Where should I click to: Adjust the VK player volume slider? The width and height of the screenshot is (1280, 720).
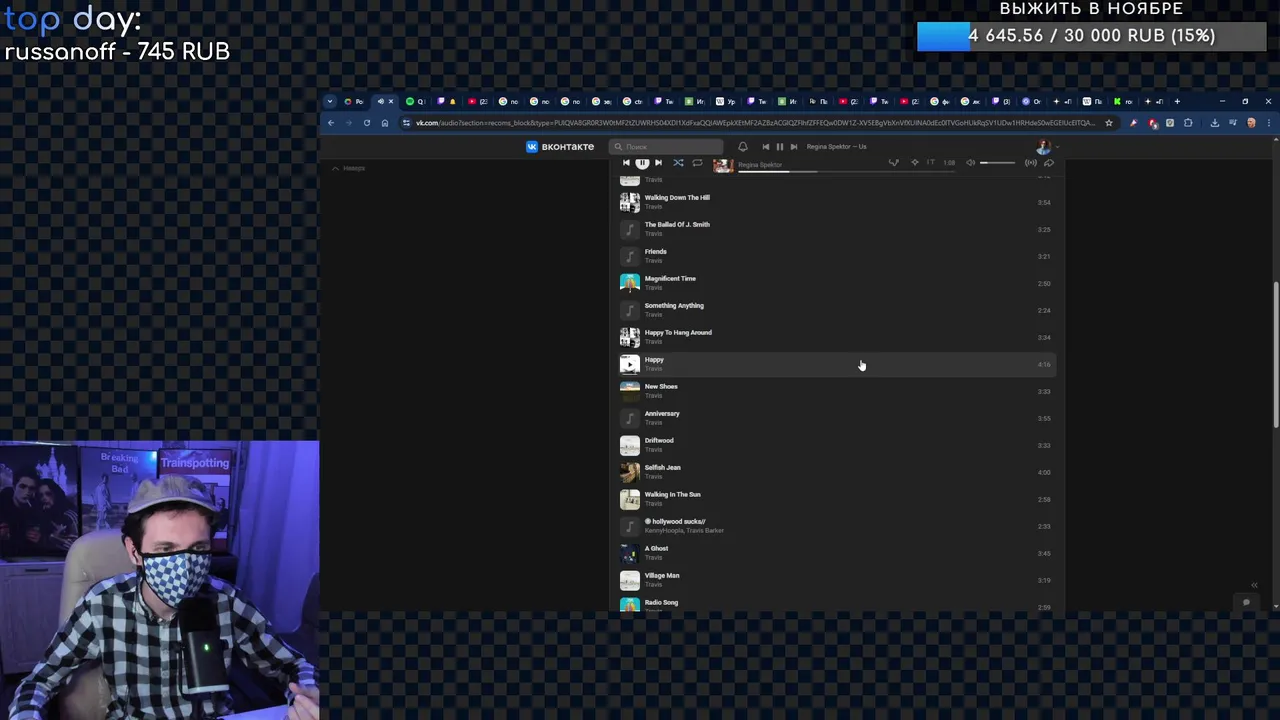[x=997, y=163]
